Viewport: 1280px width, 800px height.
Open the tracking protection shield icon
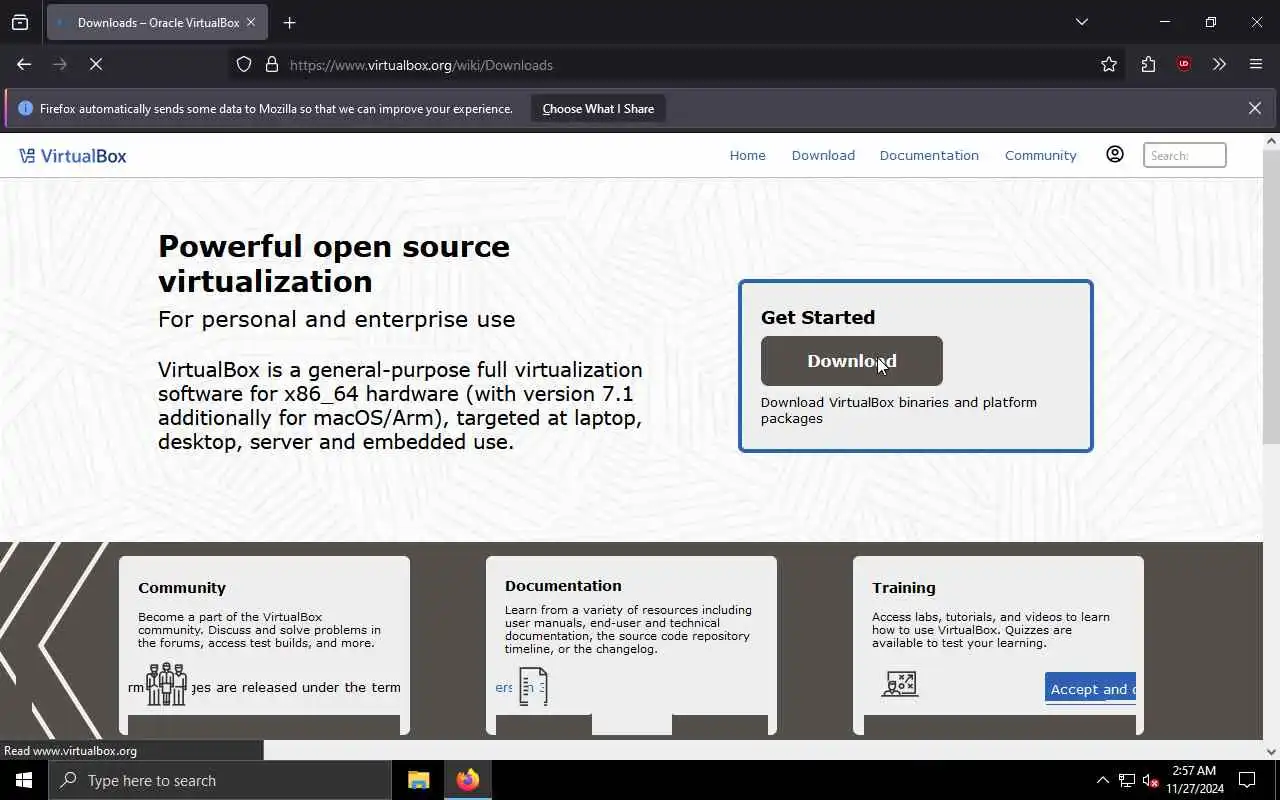coord(244,65)
